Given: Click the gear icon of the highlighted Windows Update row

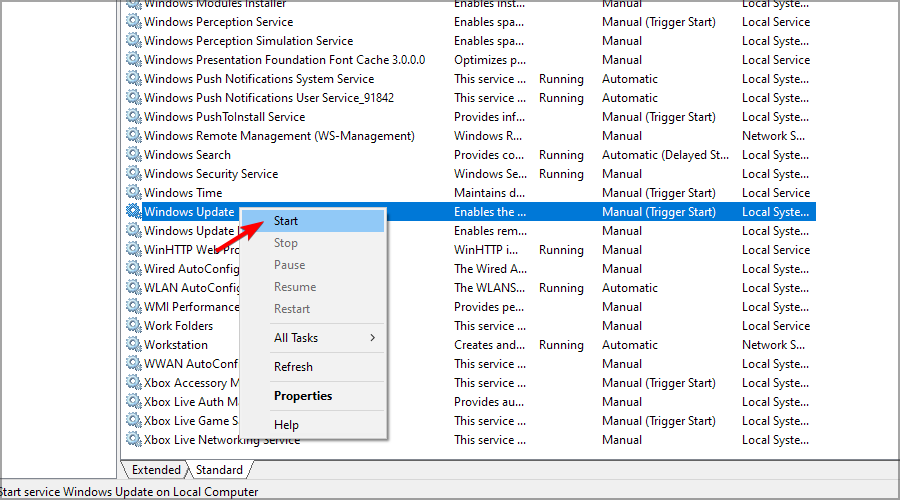Looking at the screenshot, I should point(134,211).
